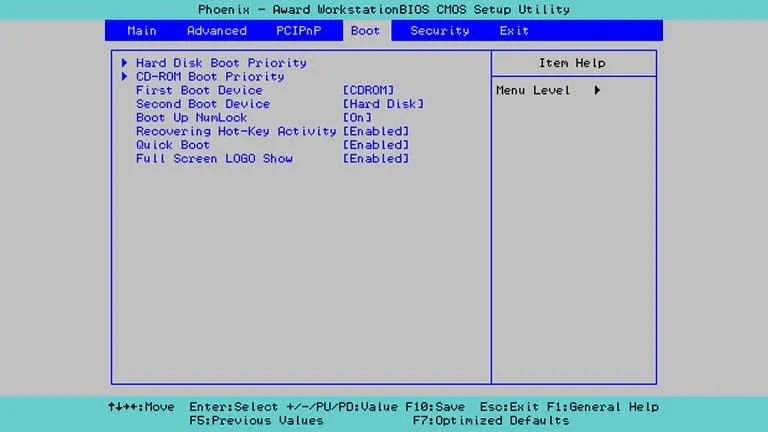
Task: Open the PCIPnP tab
Action: pyautogui.click(x=297, y=31)
